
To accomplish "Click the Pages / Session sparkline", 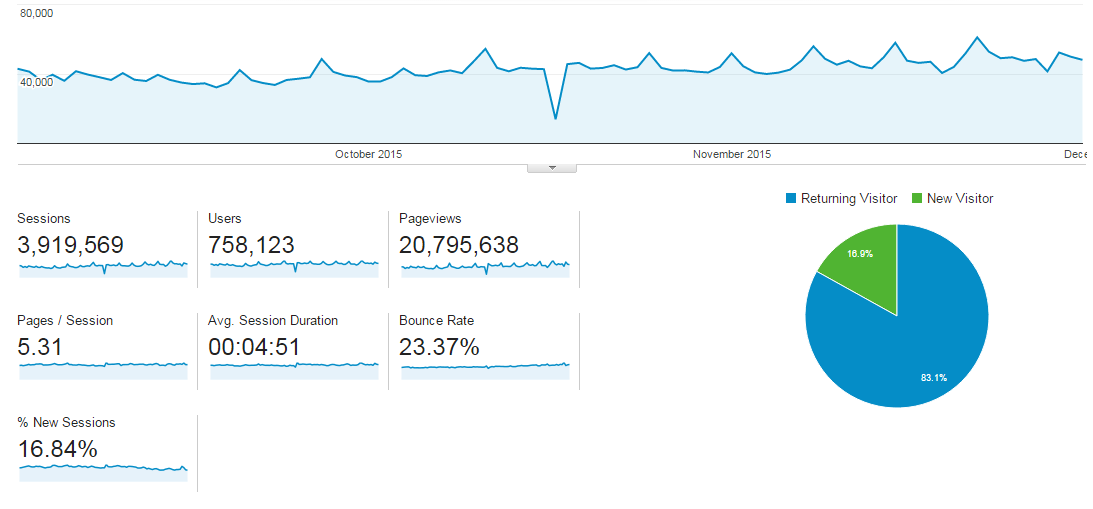I will 103,370.
